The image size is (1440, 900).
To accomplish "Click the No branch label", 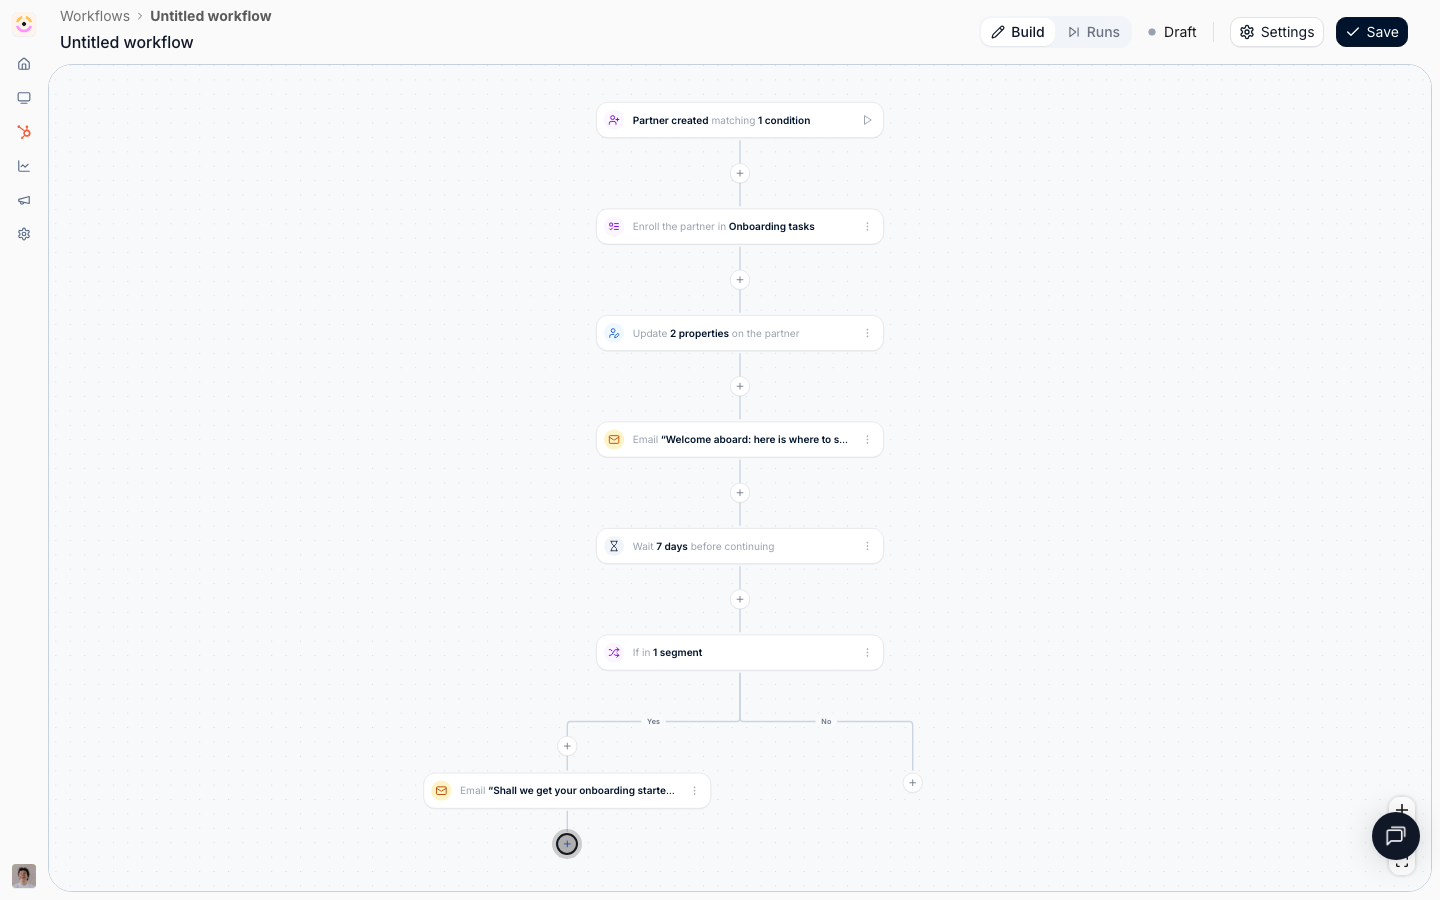I will [826, 721].
